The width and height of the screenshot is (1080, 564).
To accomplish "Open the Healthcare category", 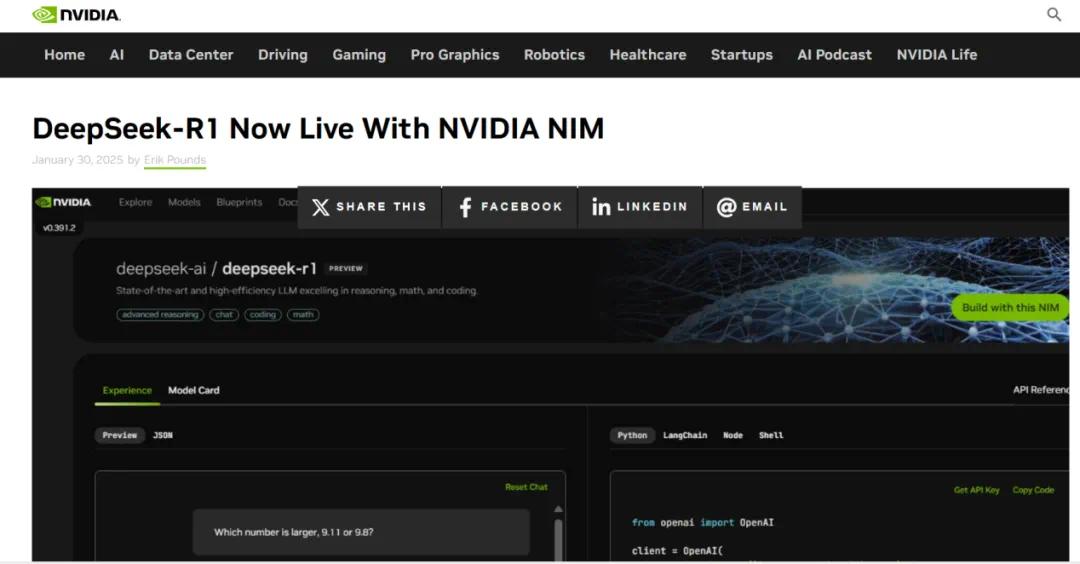I will (x=648, y=55).
